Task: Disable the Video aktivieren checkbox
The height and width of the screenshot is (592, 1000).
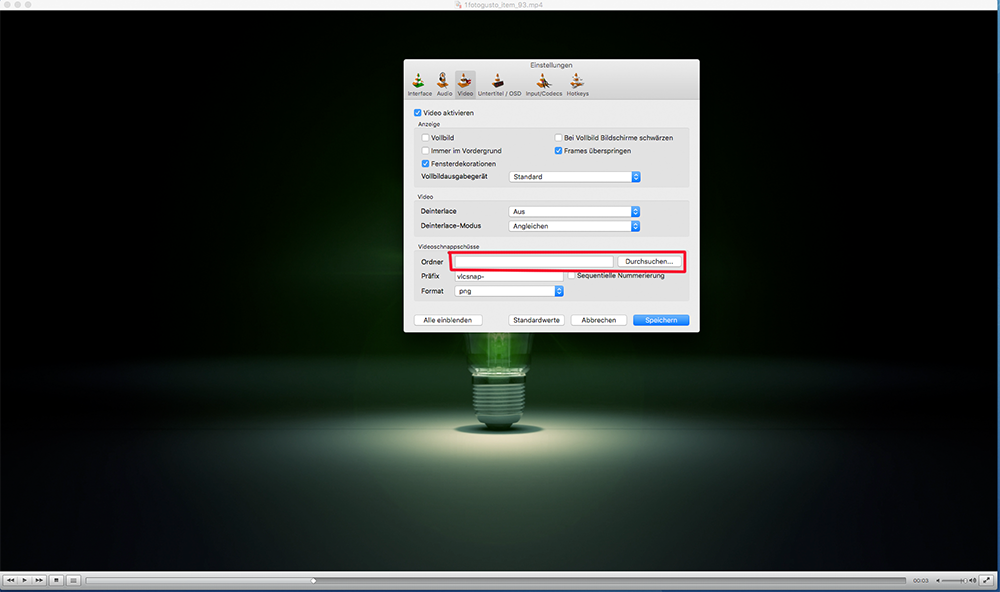Action: pos(418,113)
